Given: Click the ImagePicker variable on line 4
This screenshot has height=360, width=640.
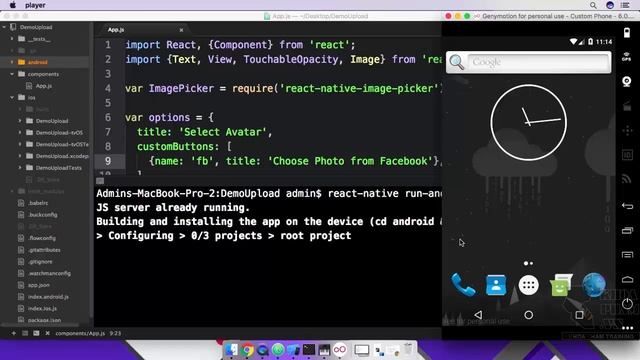Looking at the screenshot, I should pos(181,88).
